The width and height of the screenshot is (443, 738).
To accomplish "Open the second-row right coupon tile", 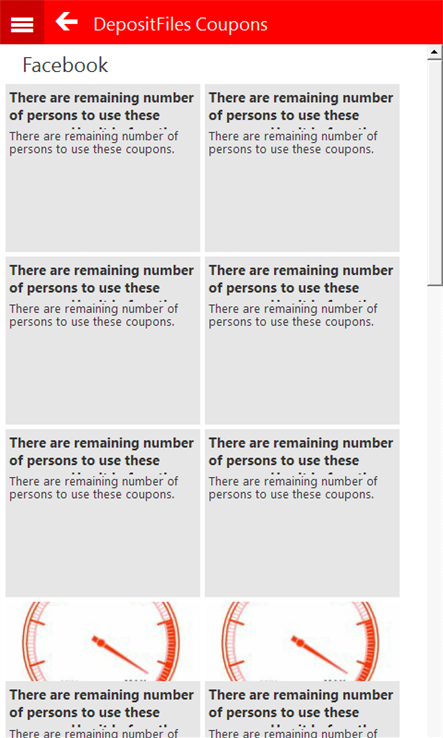I will point(302,341).
